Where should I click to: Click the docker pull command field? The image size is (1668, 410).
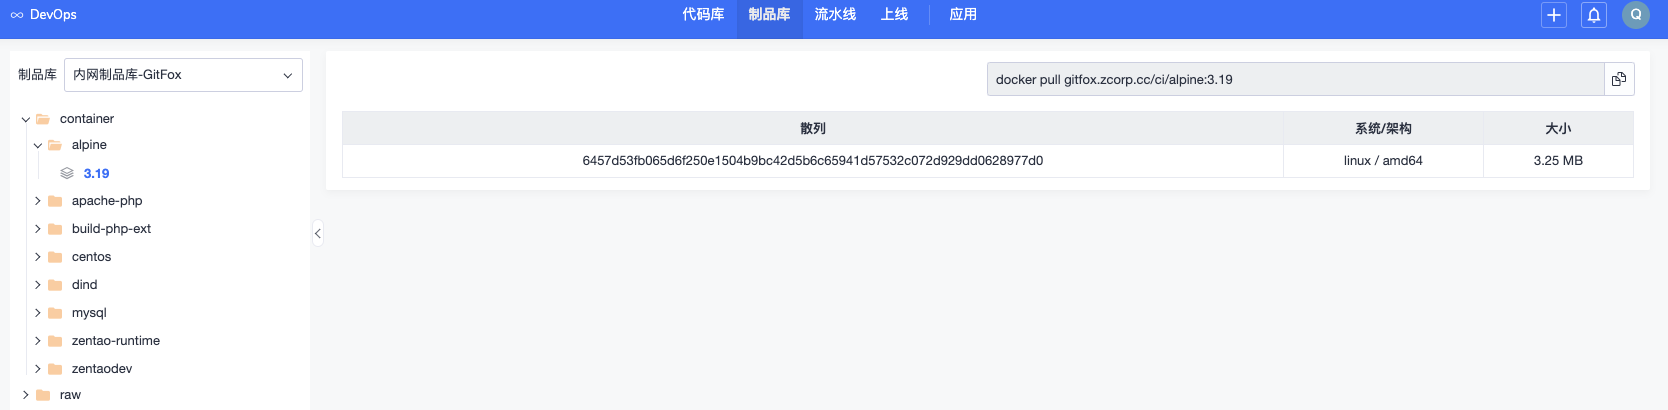(1296, 79)
